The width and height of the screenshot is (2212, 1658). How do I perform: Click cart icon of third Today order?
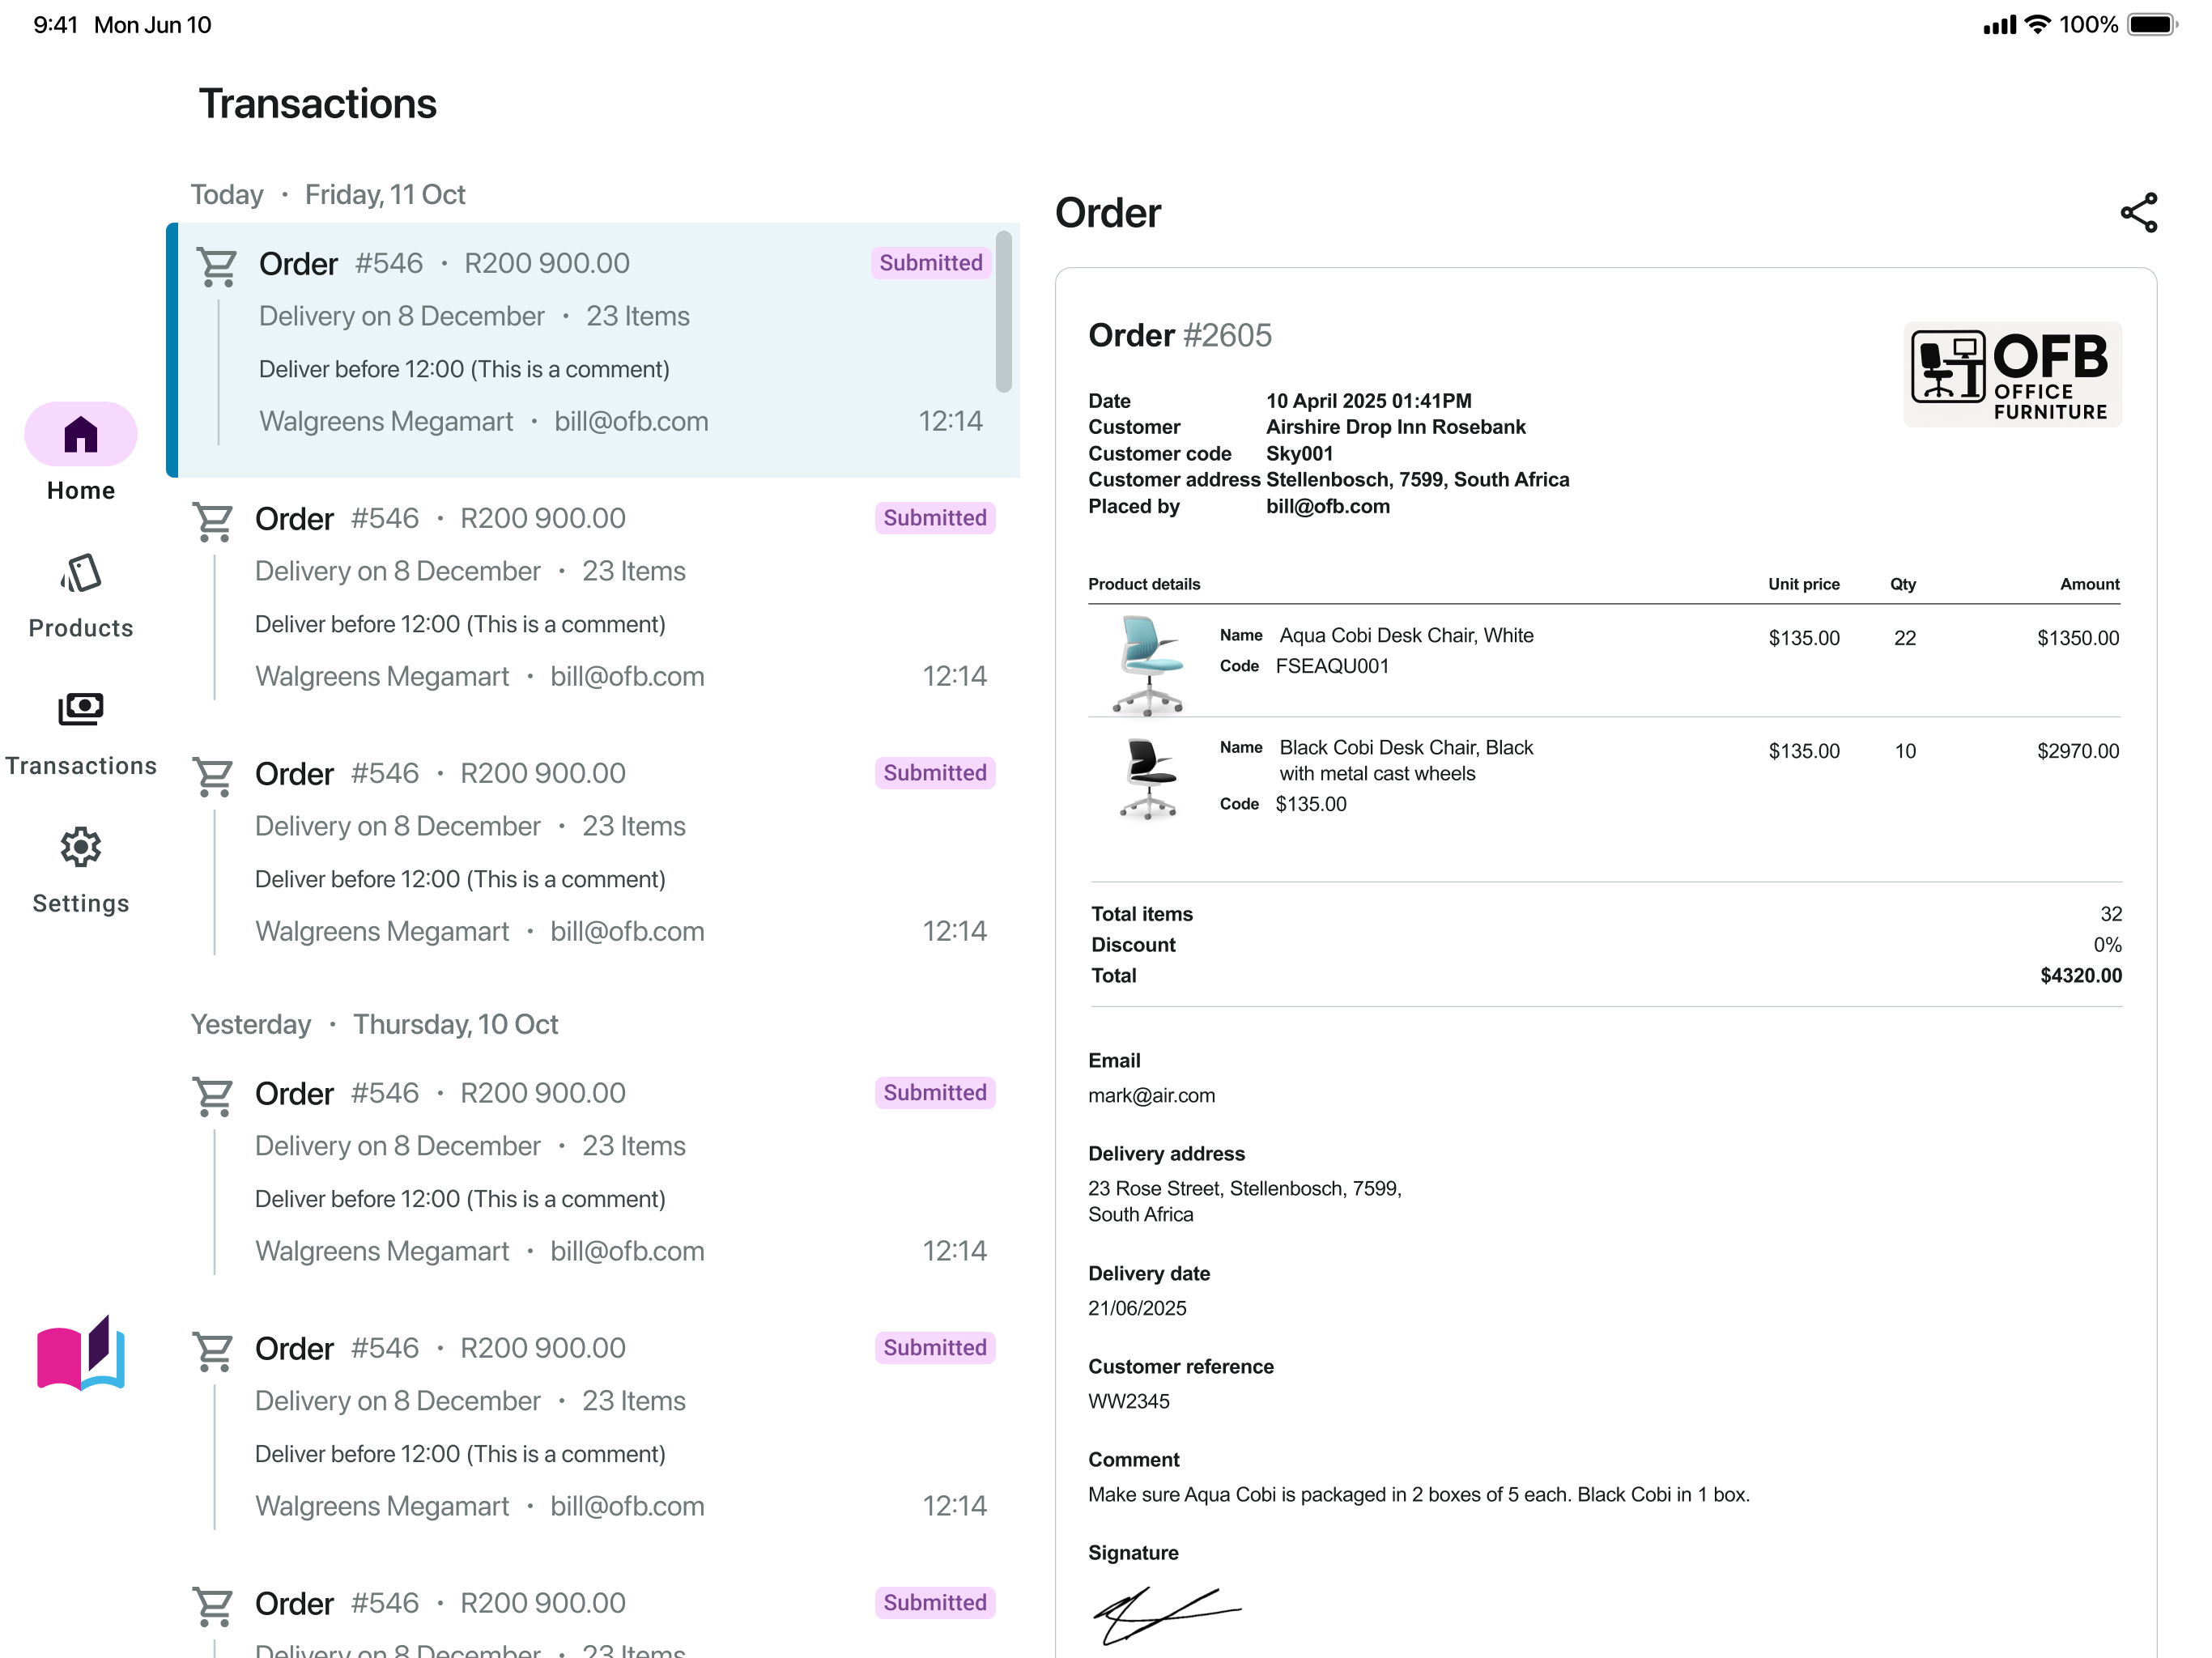coord(213,777)
